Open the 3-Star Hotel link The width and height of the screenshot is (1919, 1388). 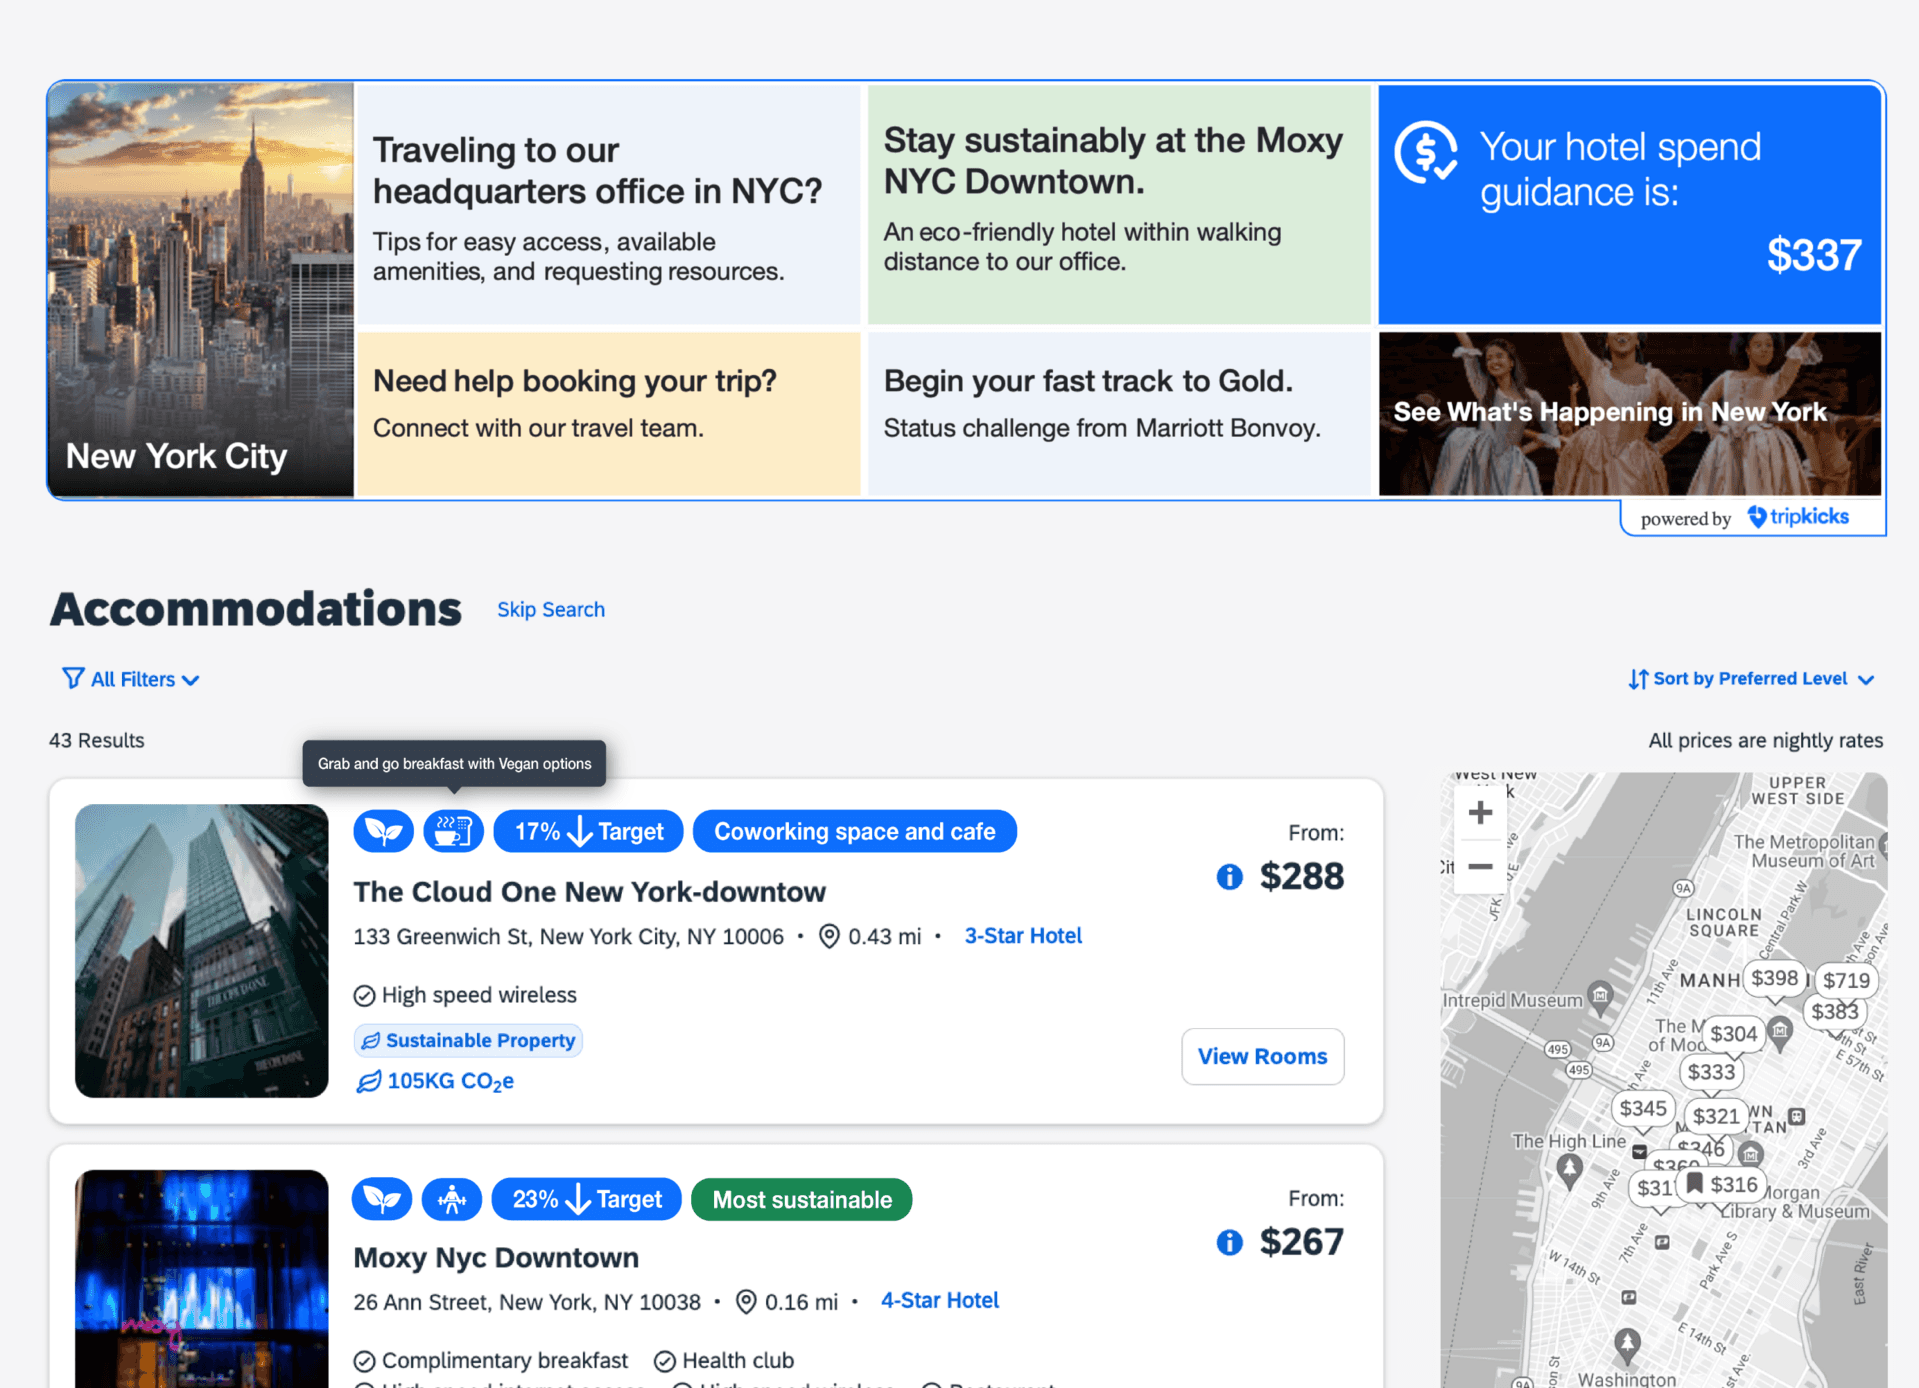tap(1023, 936)
